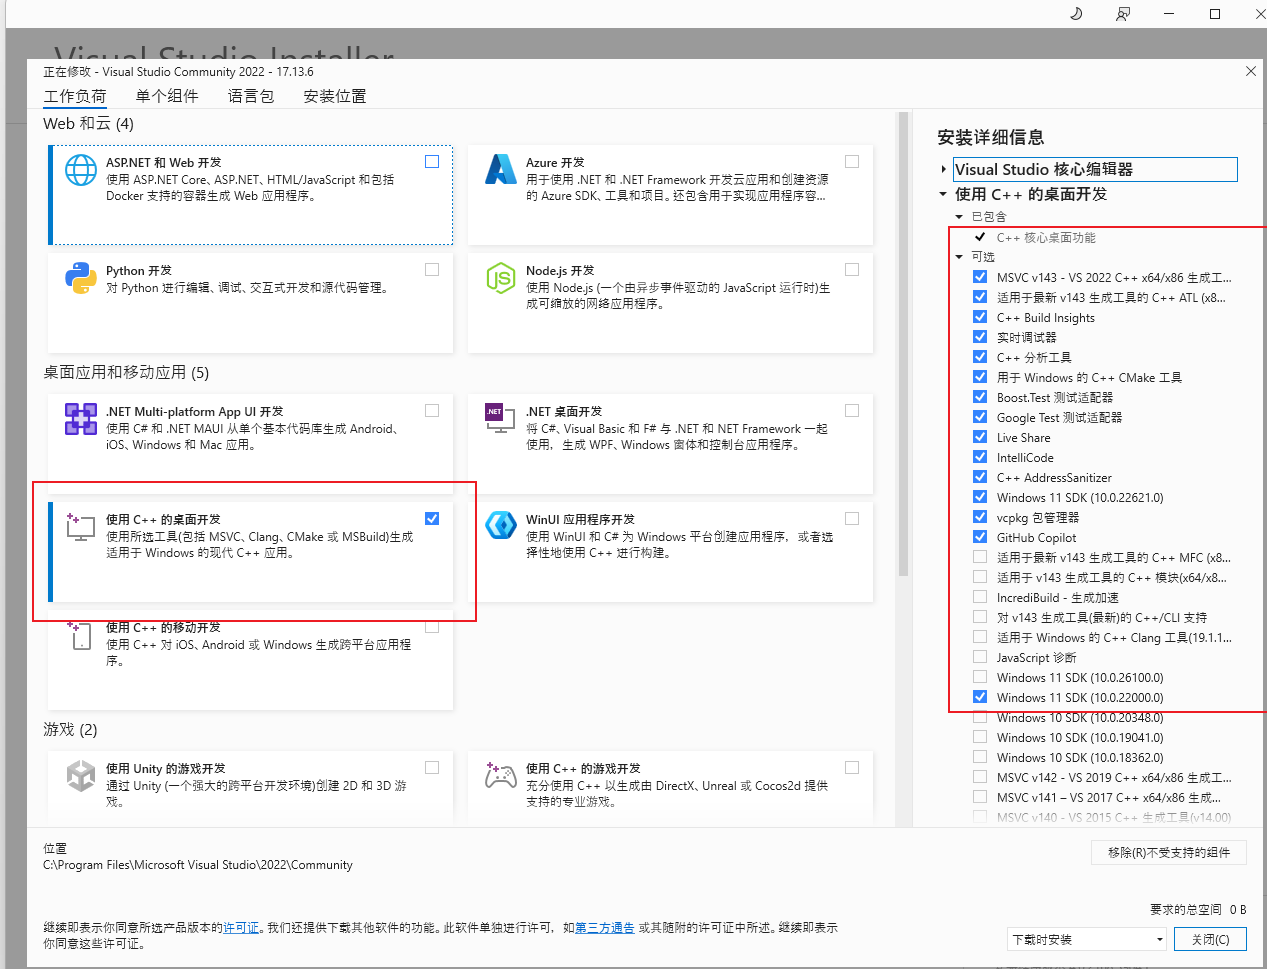
Task: Switch to the 安装位置 install locations tab
Action: pos(335,96)
